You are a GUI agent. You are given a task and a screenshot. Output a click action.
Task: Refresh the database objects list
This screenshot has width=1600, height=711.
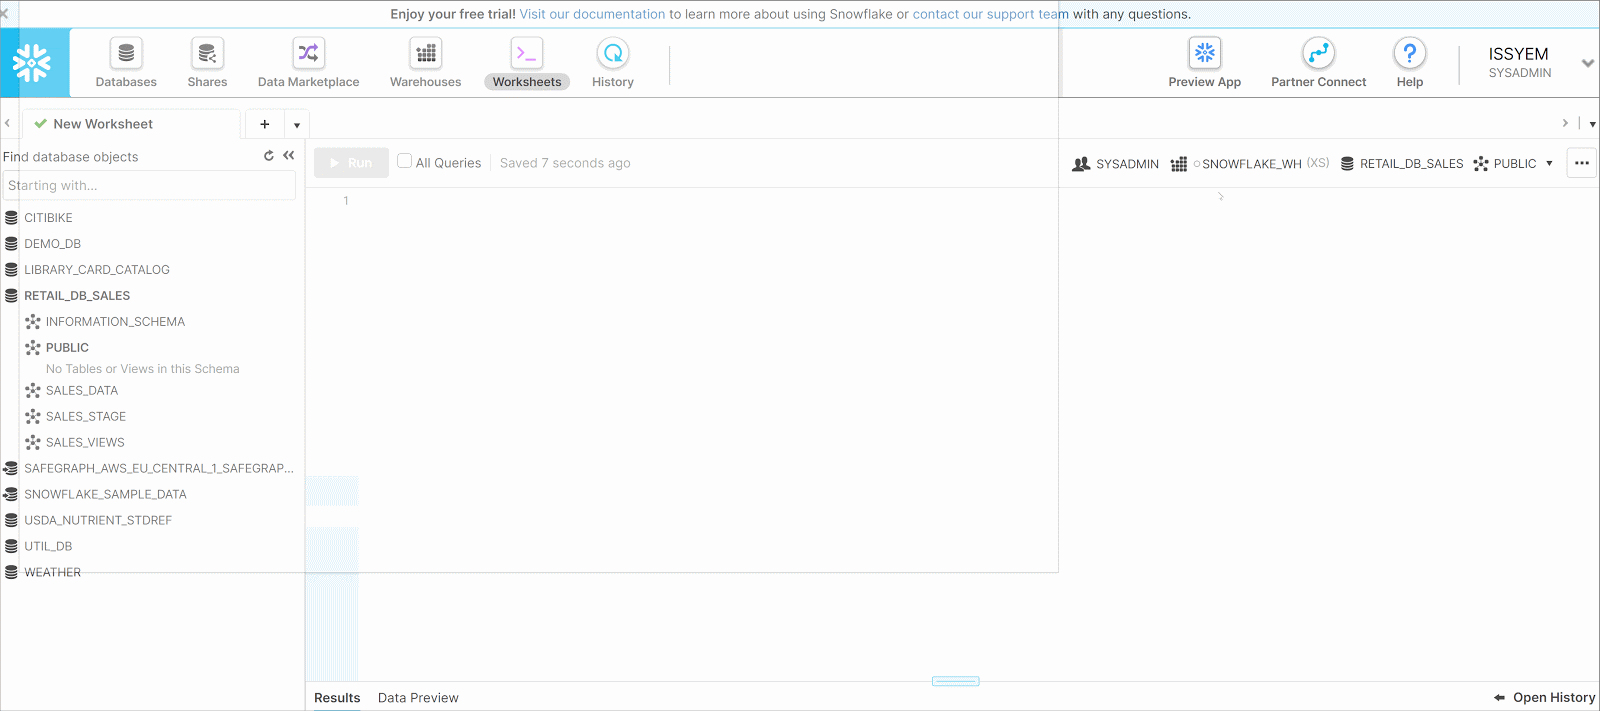[x=269, y=156]
